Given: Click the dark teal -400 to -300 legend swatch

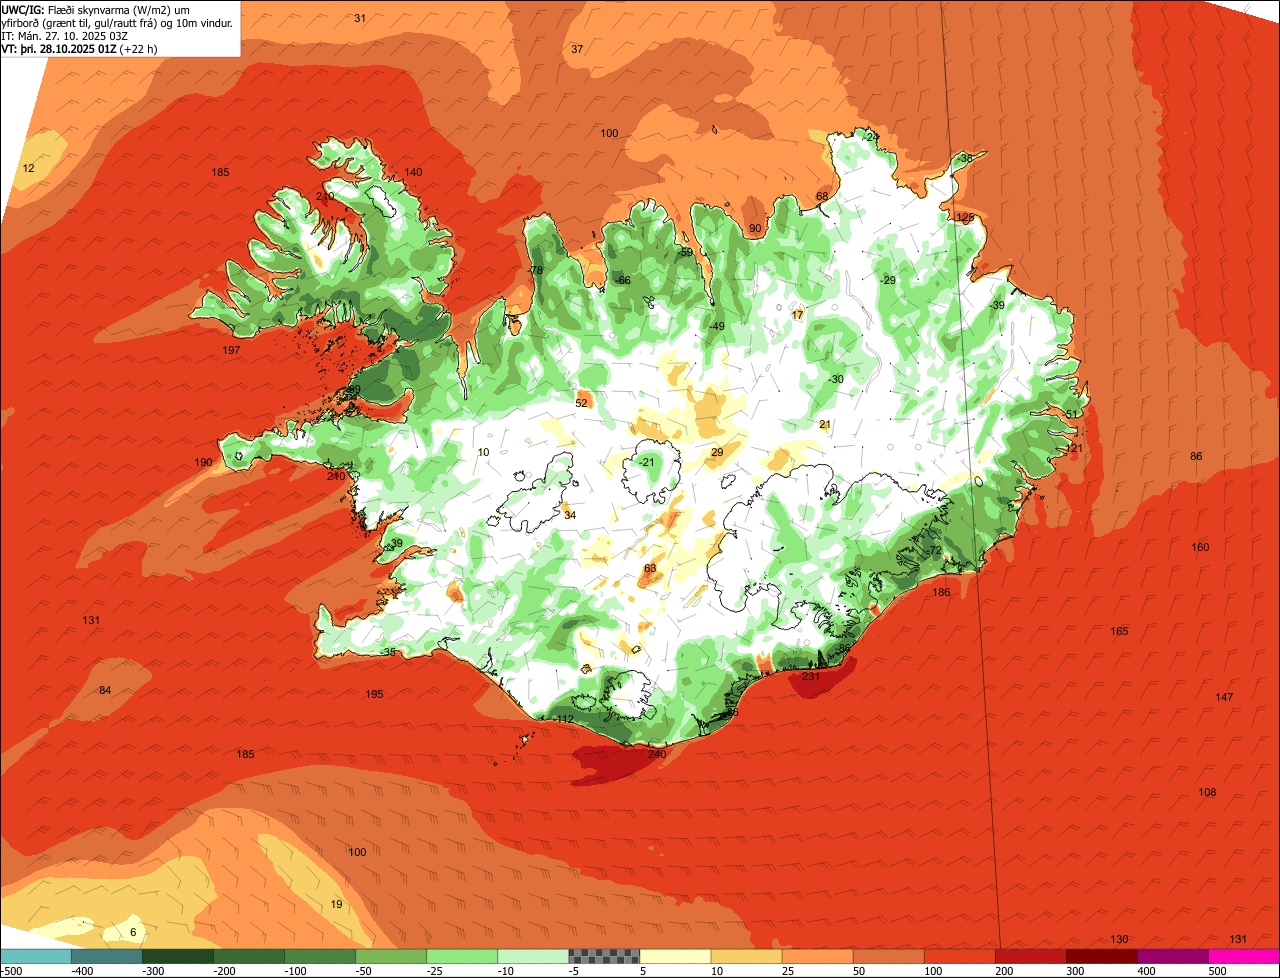Looking at the screenshot, I should click(106, 956).
